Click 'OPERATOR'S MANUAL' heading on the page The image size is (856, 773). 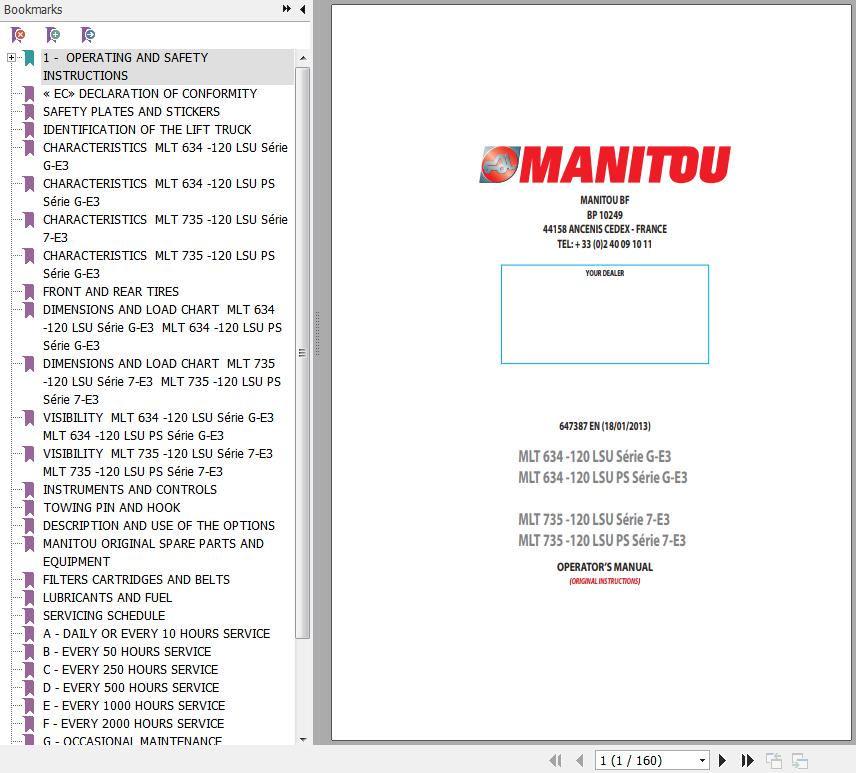(x=605, y=567)
